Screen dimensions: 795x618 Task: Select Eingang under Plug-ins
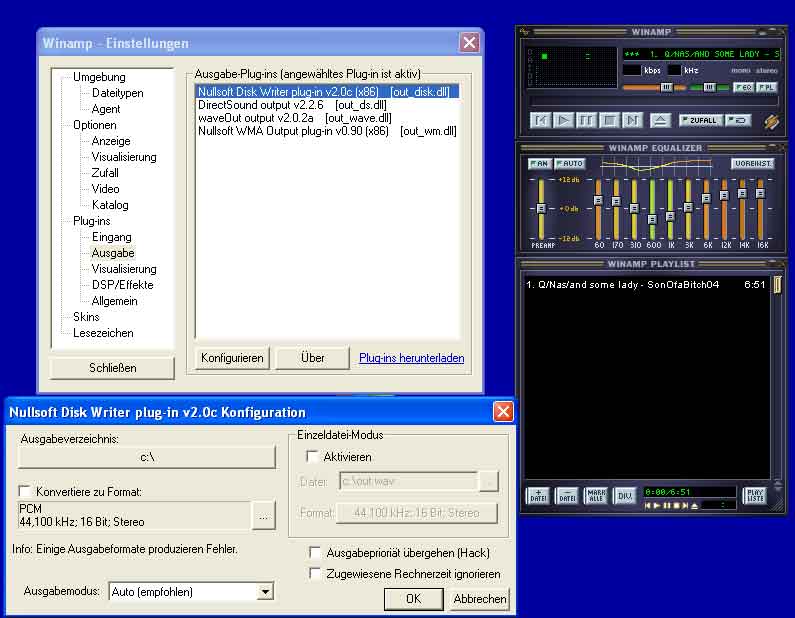click(112, 237)
